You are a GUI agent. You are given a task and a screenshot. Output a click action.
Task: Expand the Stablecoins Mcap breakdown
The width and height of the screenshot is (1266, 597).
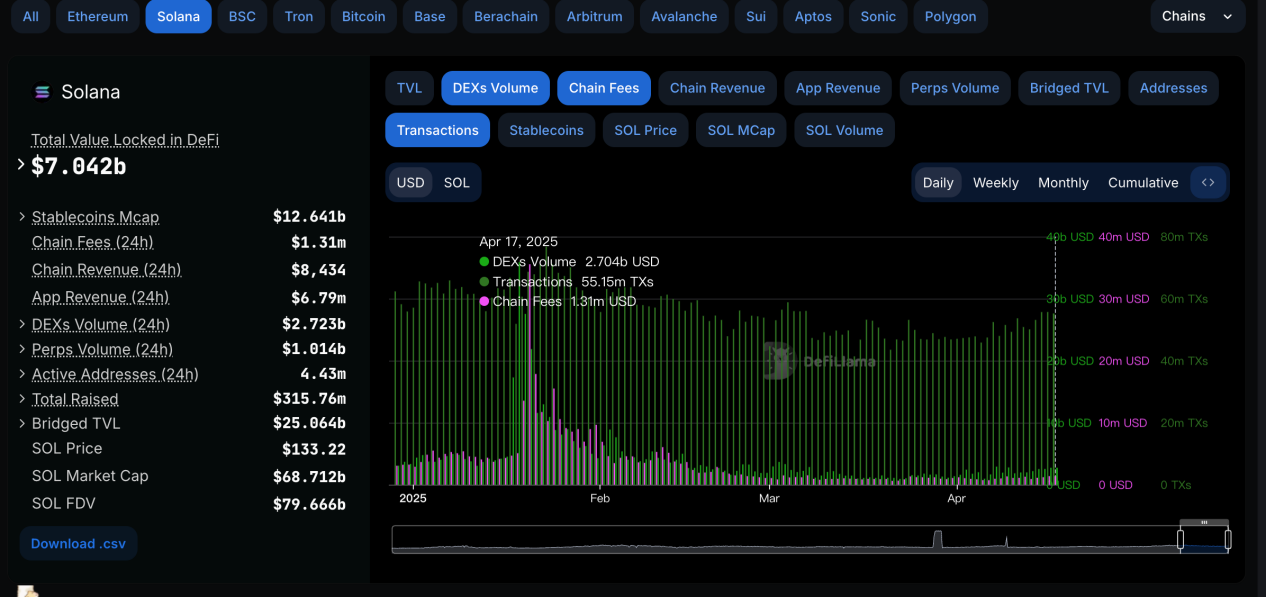[22, 217]
